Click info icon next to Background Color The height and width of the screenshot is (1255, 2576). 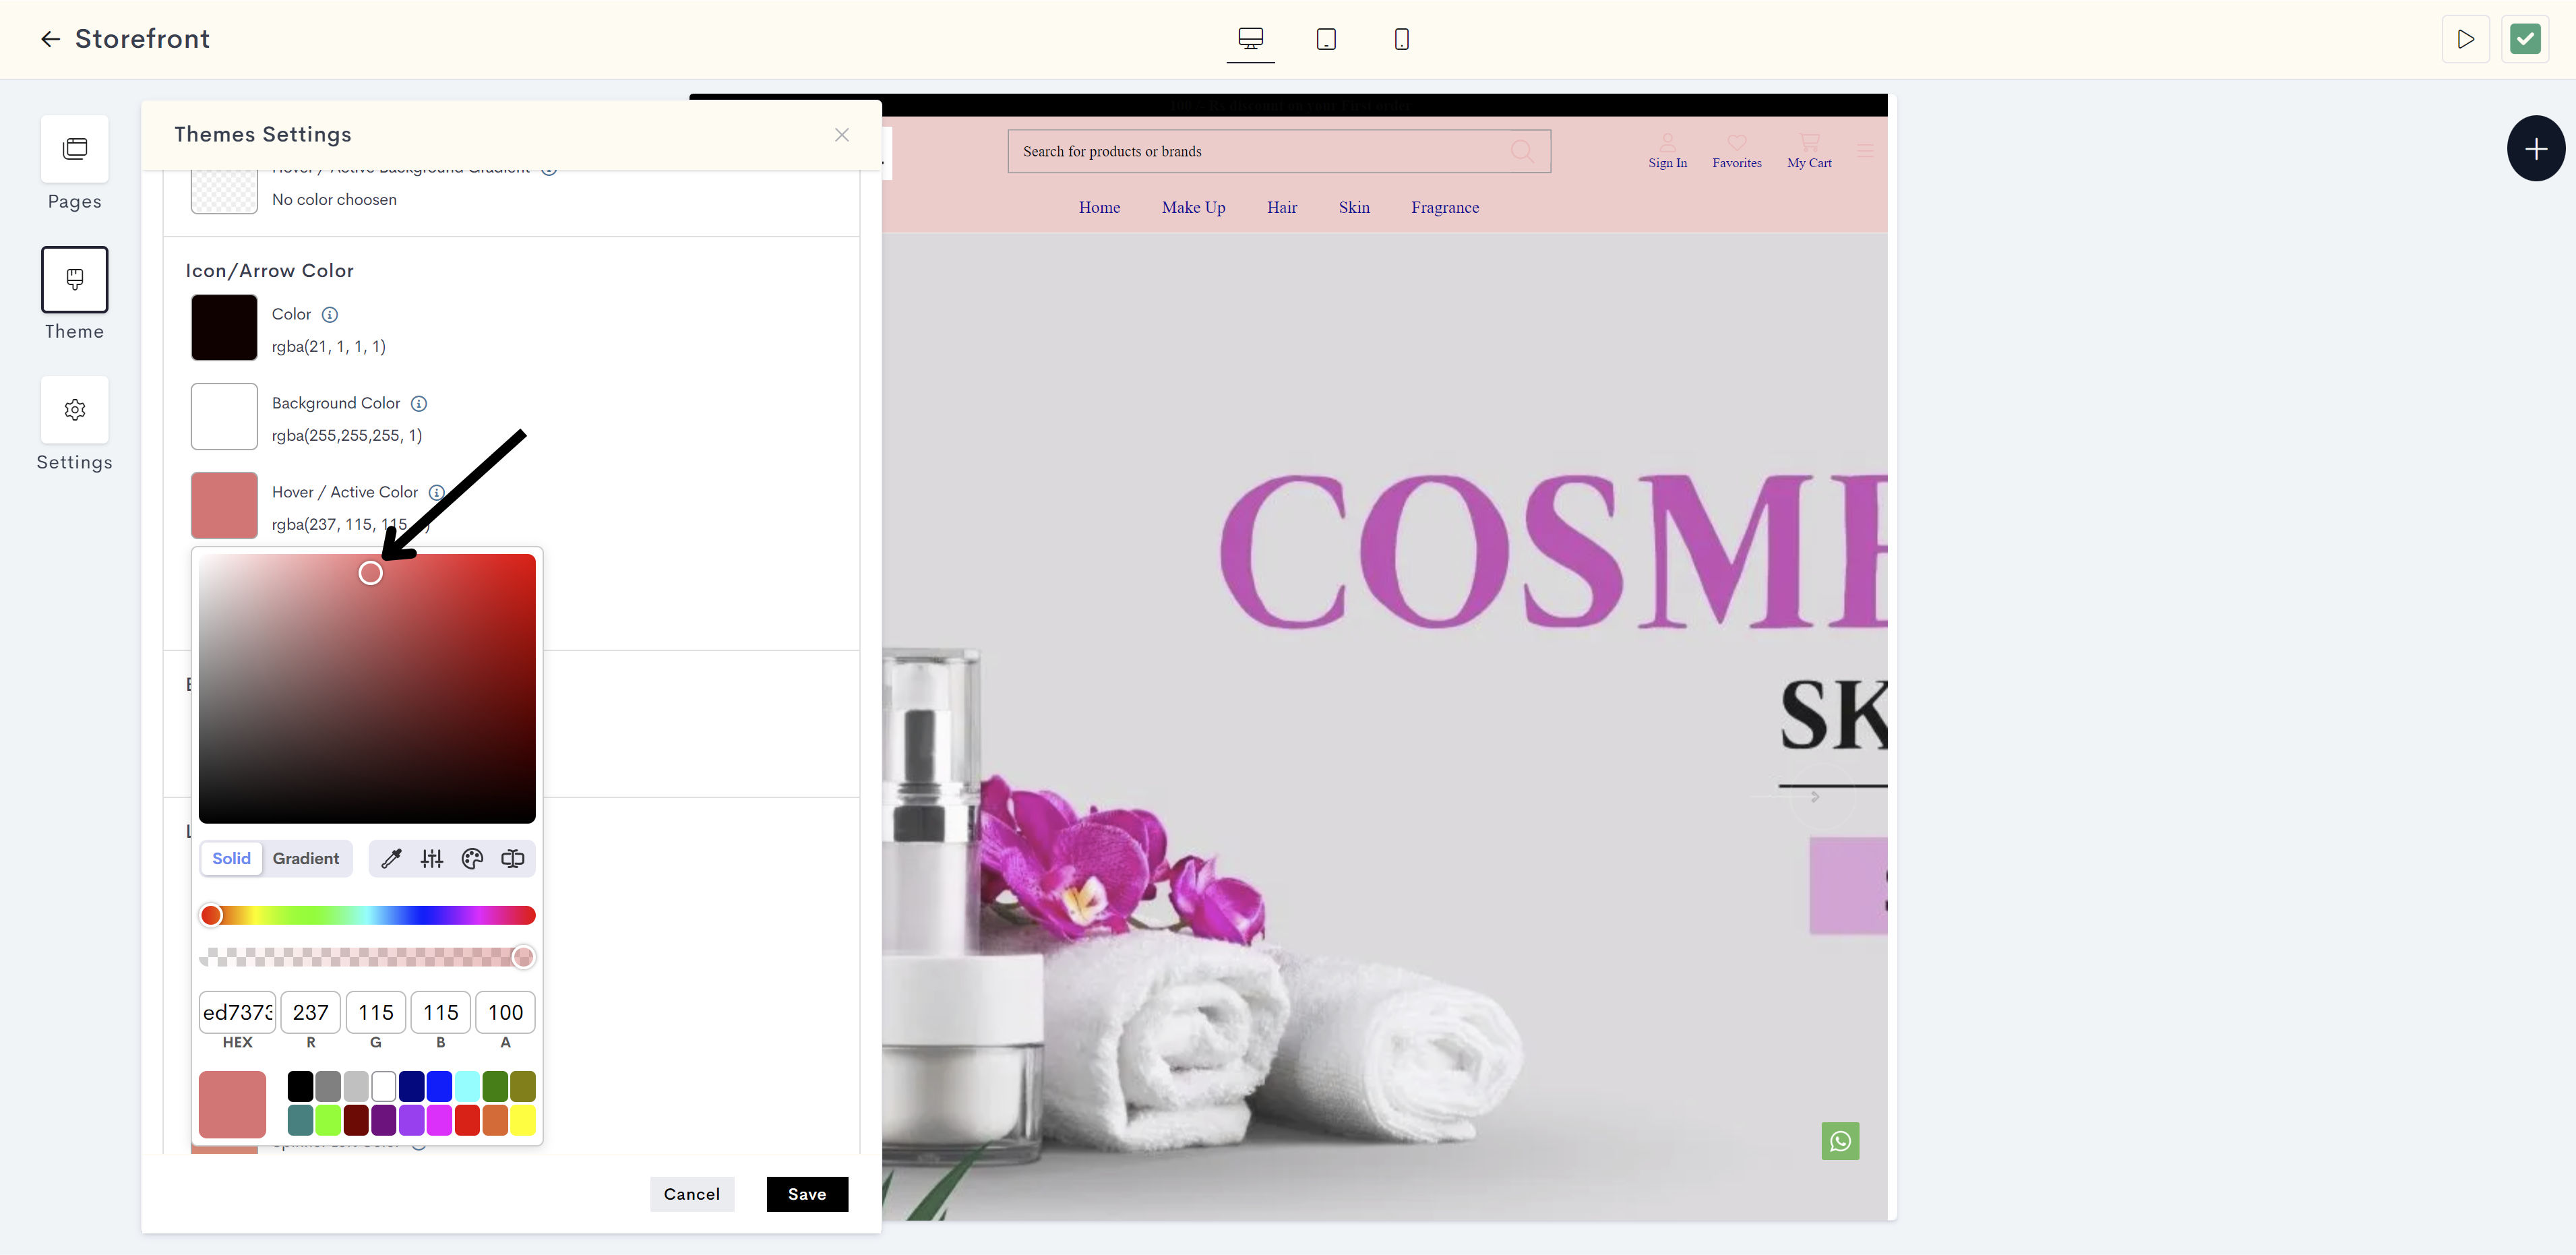[x=419, y=404]
